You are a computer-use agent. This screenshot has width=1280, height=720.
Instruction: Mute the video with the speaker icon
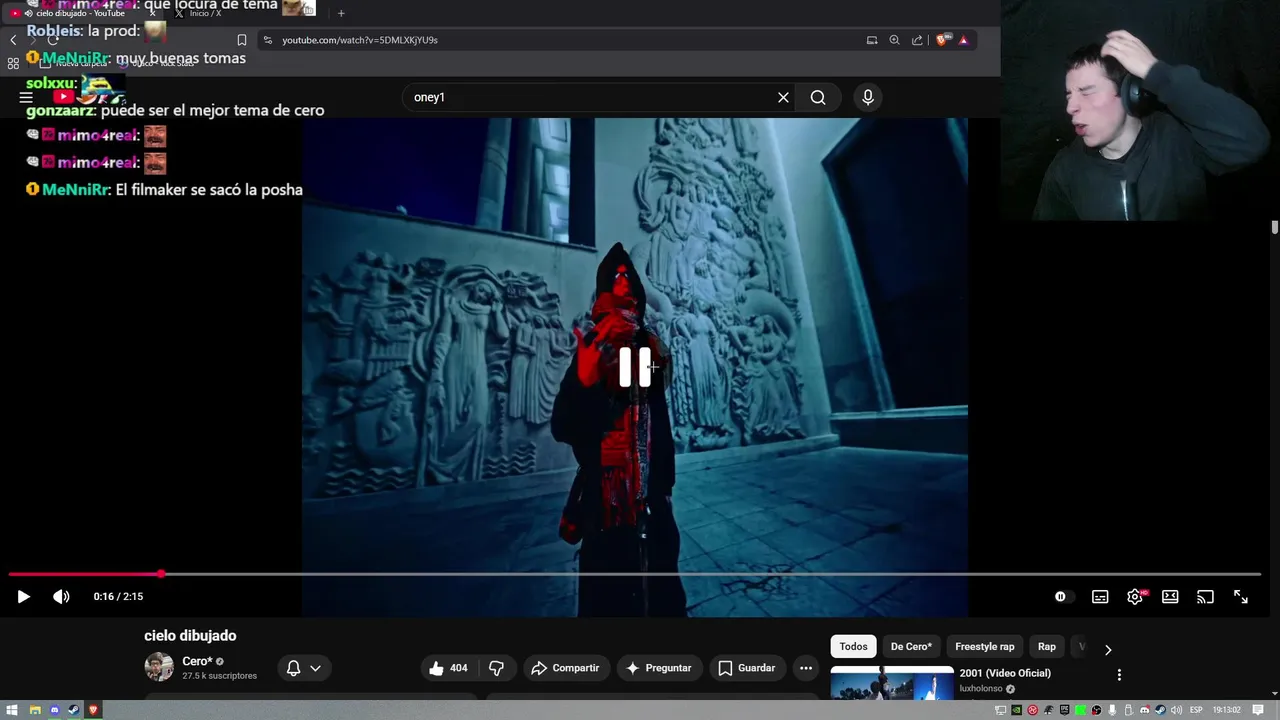tap(61, 597)
